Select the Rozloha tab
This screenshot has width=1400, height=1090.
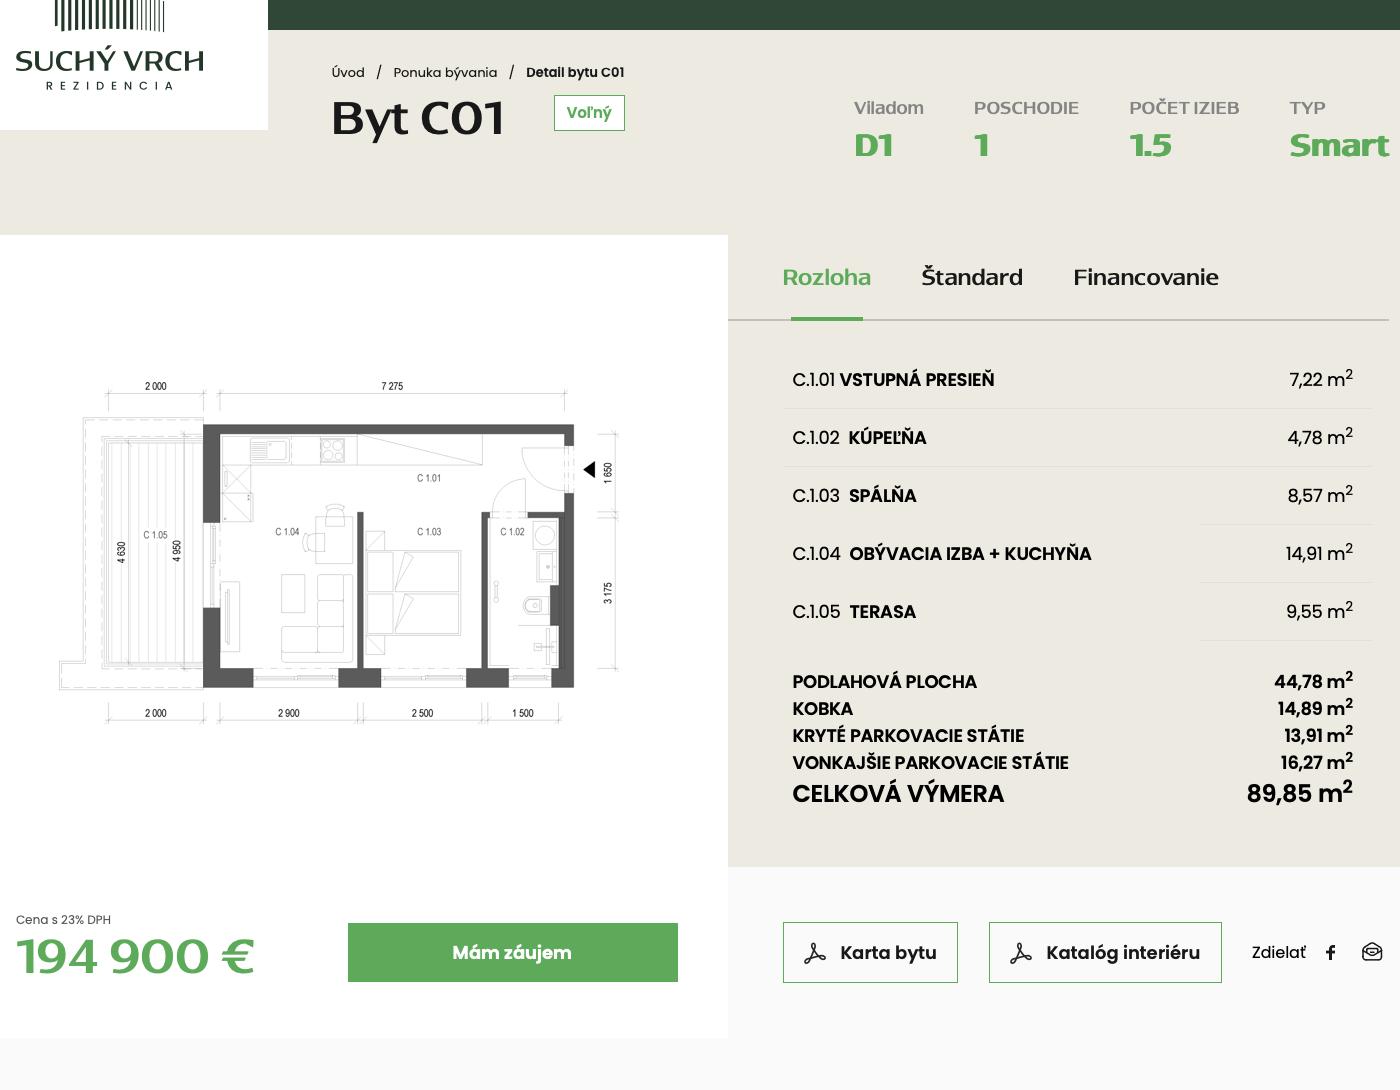click(826, 277)
